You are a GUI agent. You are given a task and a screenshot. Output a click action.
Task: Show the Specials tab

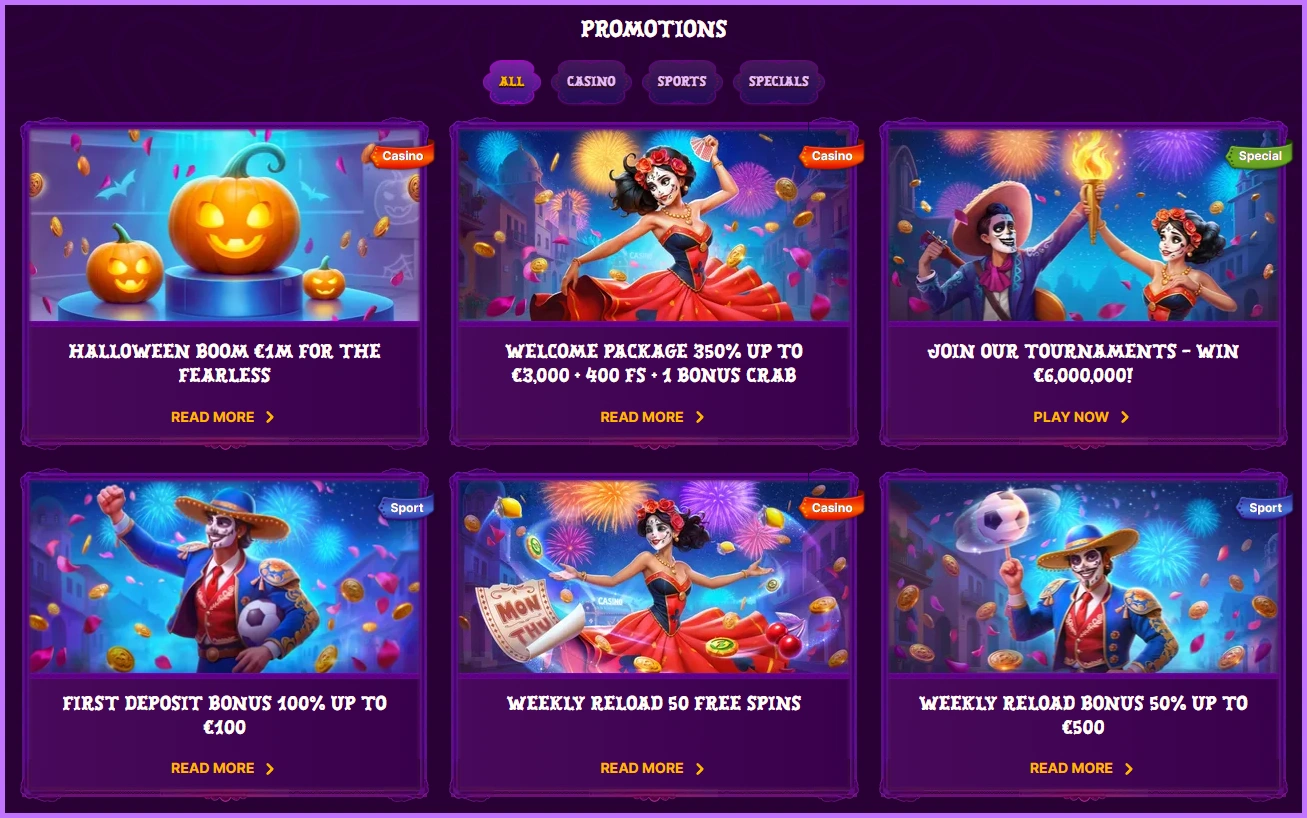(x=779, y=81)
